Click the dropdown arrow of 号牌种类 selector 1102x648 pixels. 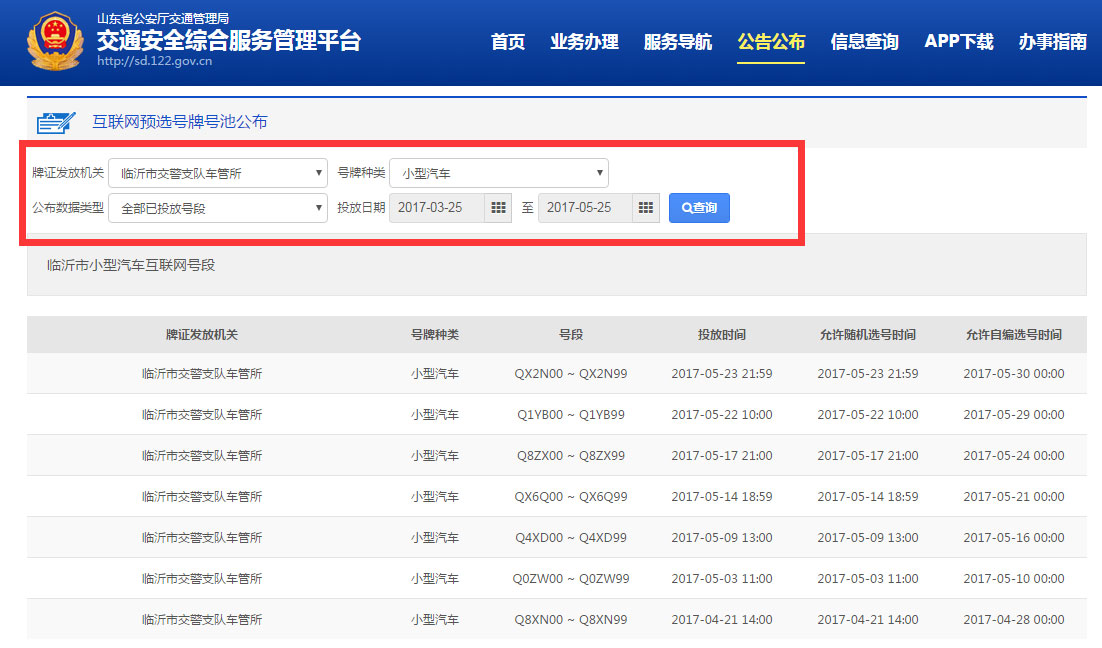click(x=598, y=172)
